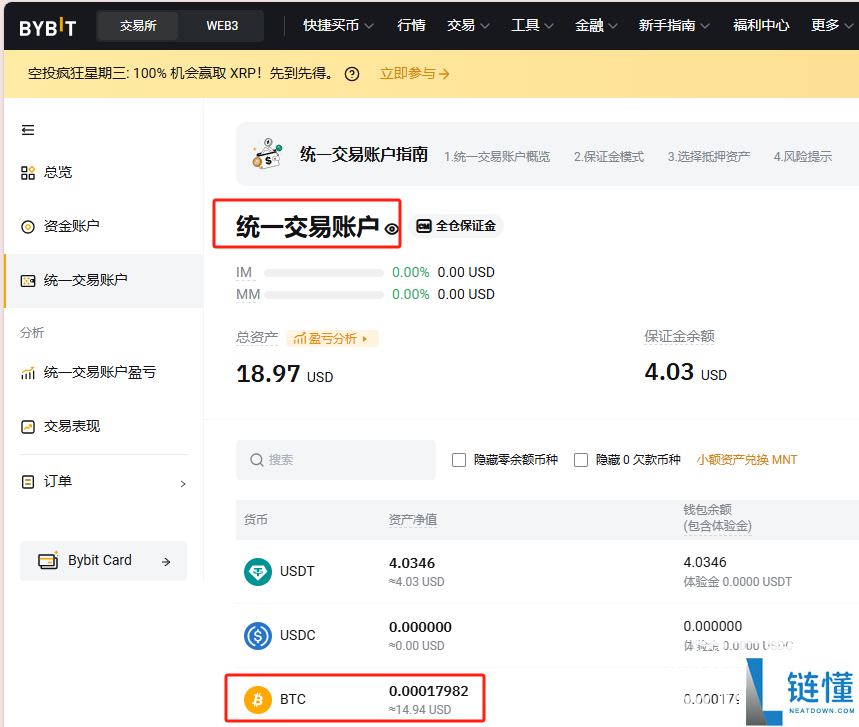Click BTC amount 0.00017982
Screen dimensions: 859x727
428,691
